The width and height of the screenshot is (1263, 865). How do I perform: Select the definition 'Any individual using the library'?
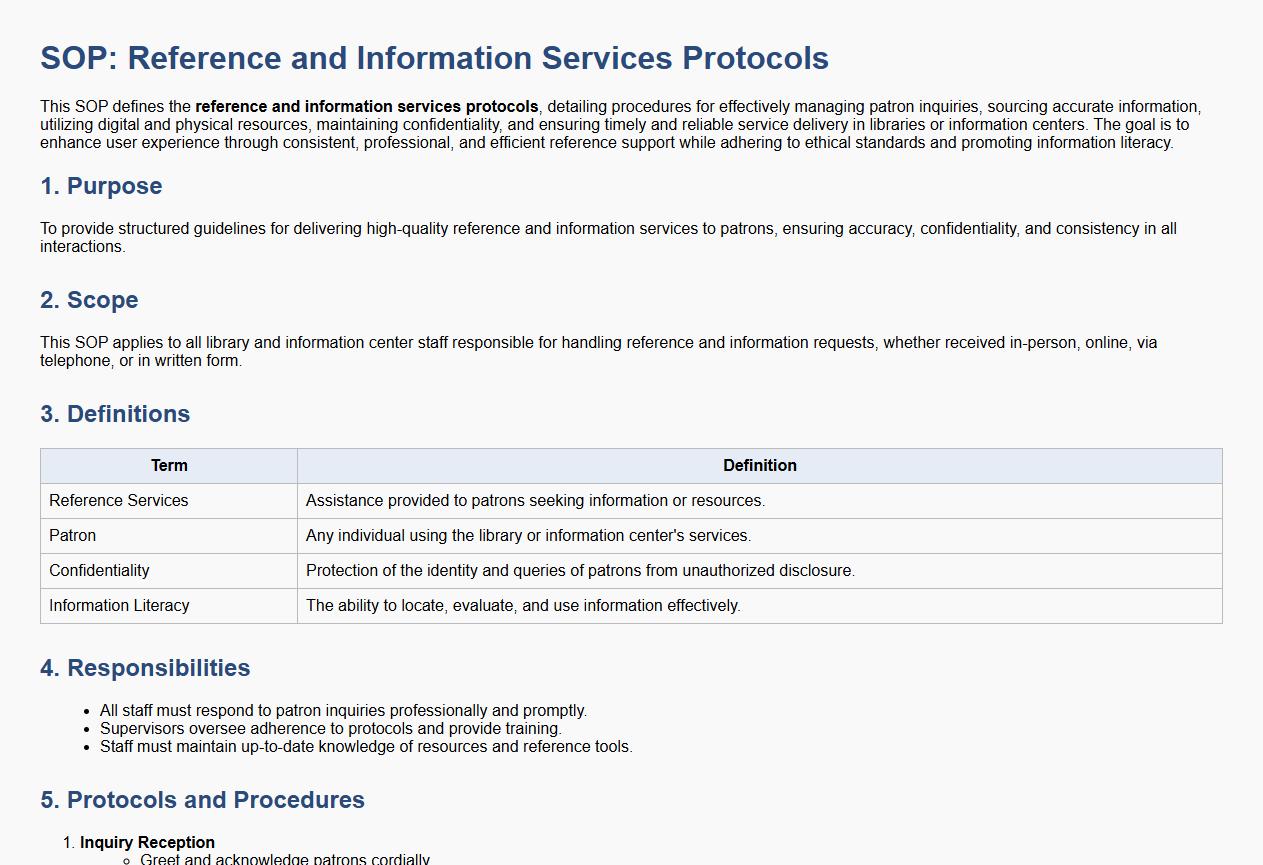click(x=528, y=536)
